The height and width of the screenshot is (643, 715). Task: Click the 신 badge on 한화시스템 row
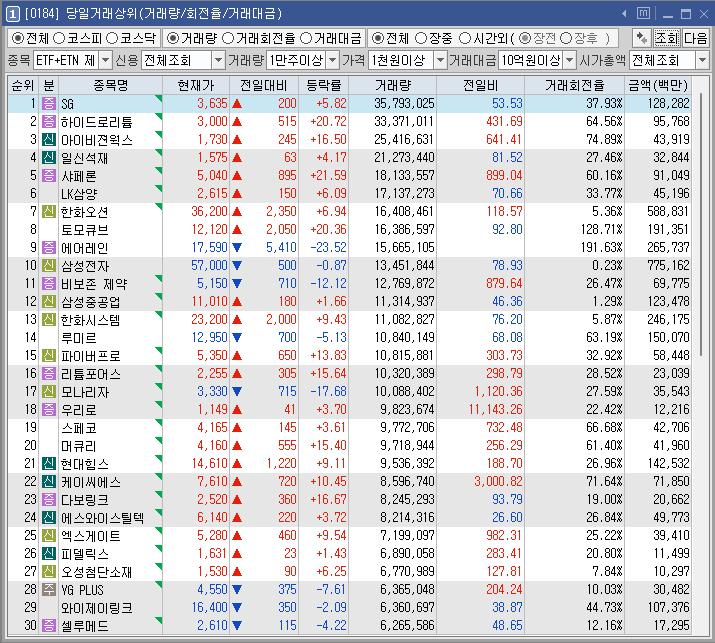coord(49,320)
